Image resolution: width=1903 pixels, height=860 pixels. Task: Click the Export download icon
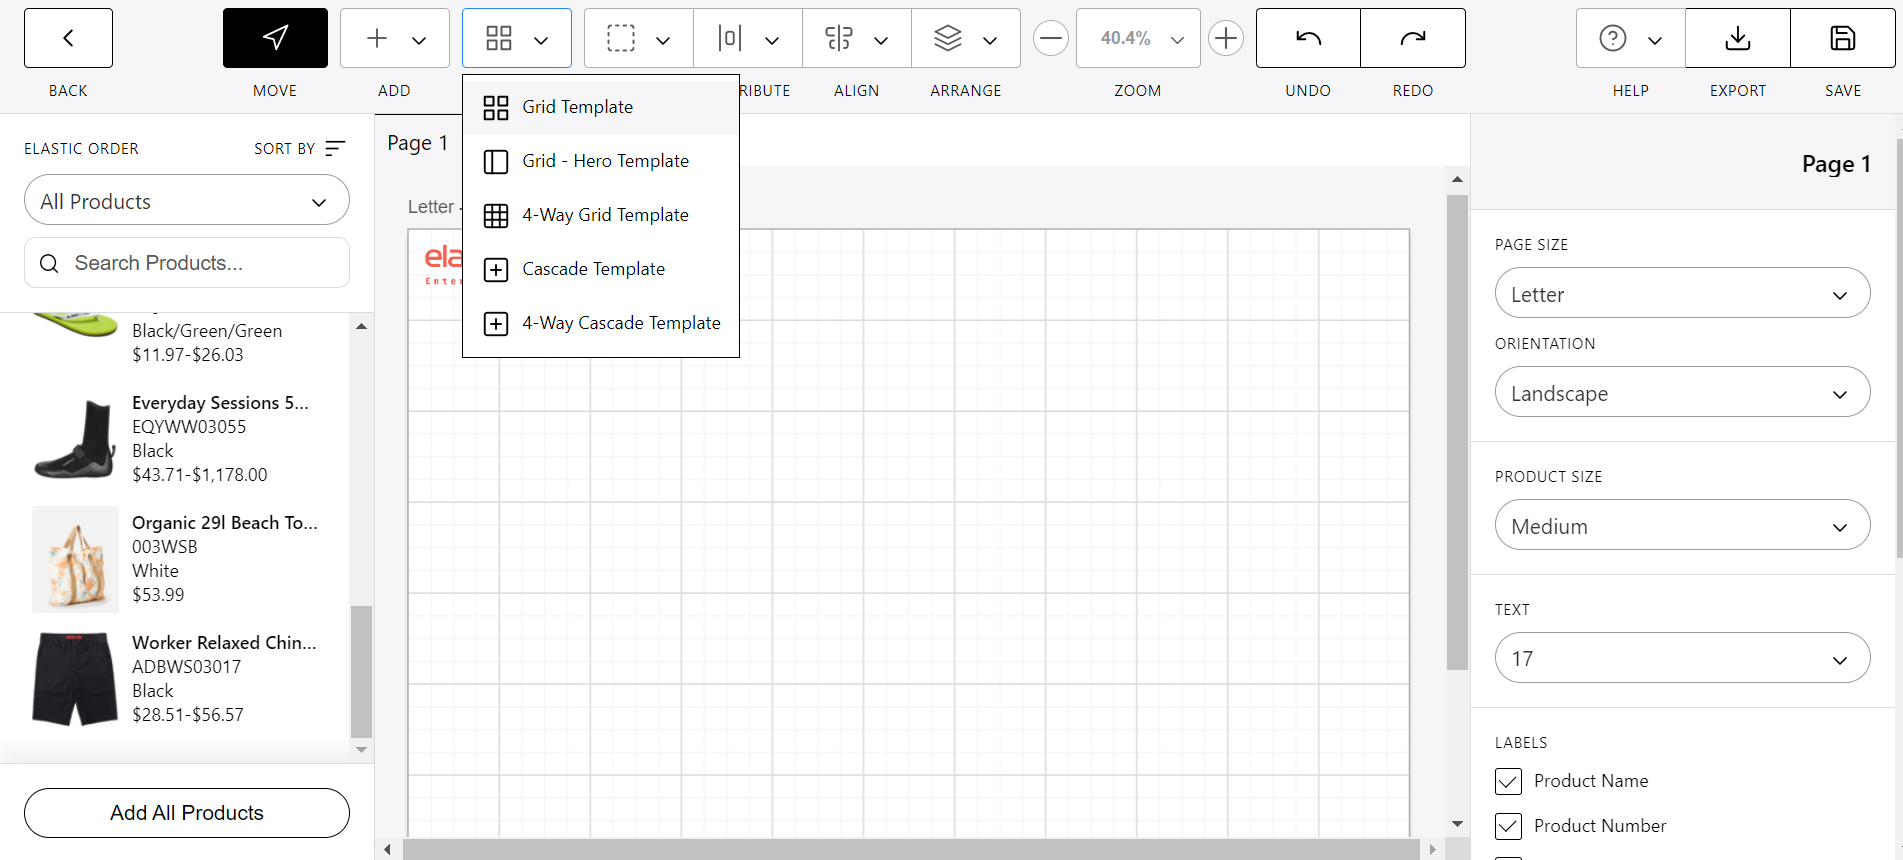(x=1738, y=38)
